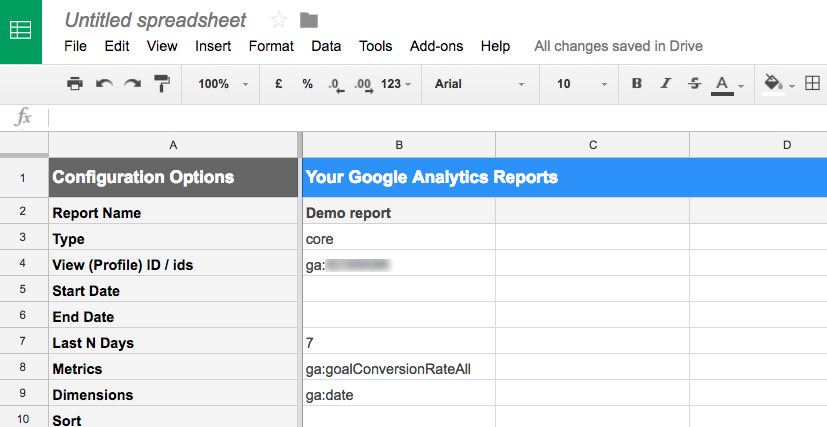827x427 pixels.
Task: Open the Google Sheets home icon
Action: 21,32
